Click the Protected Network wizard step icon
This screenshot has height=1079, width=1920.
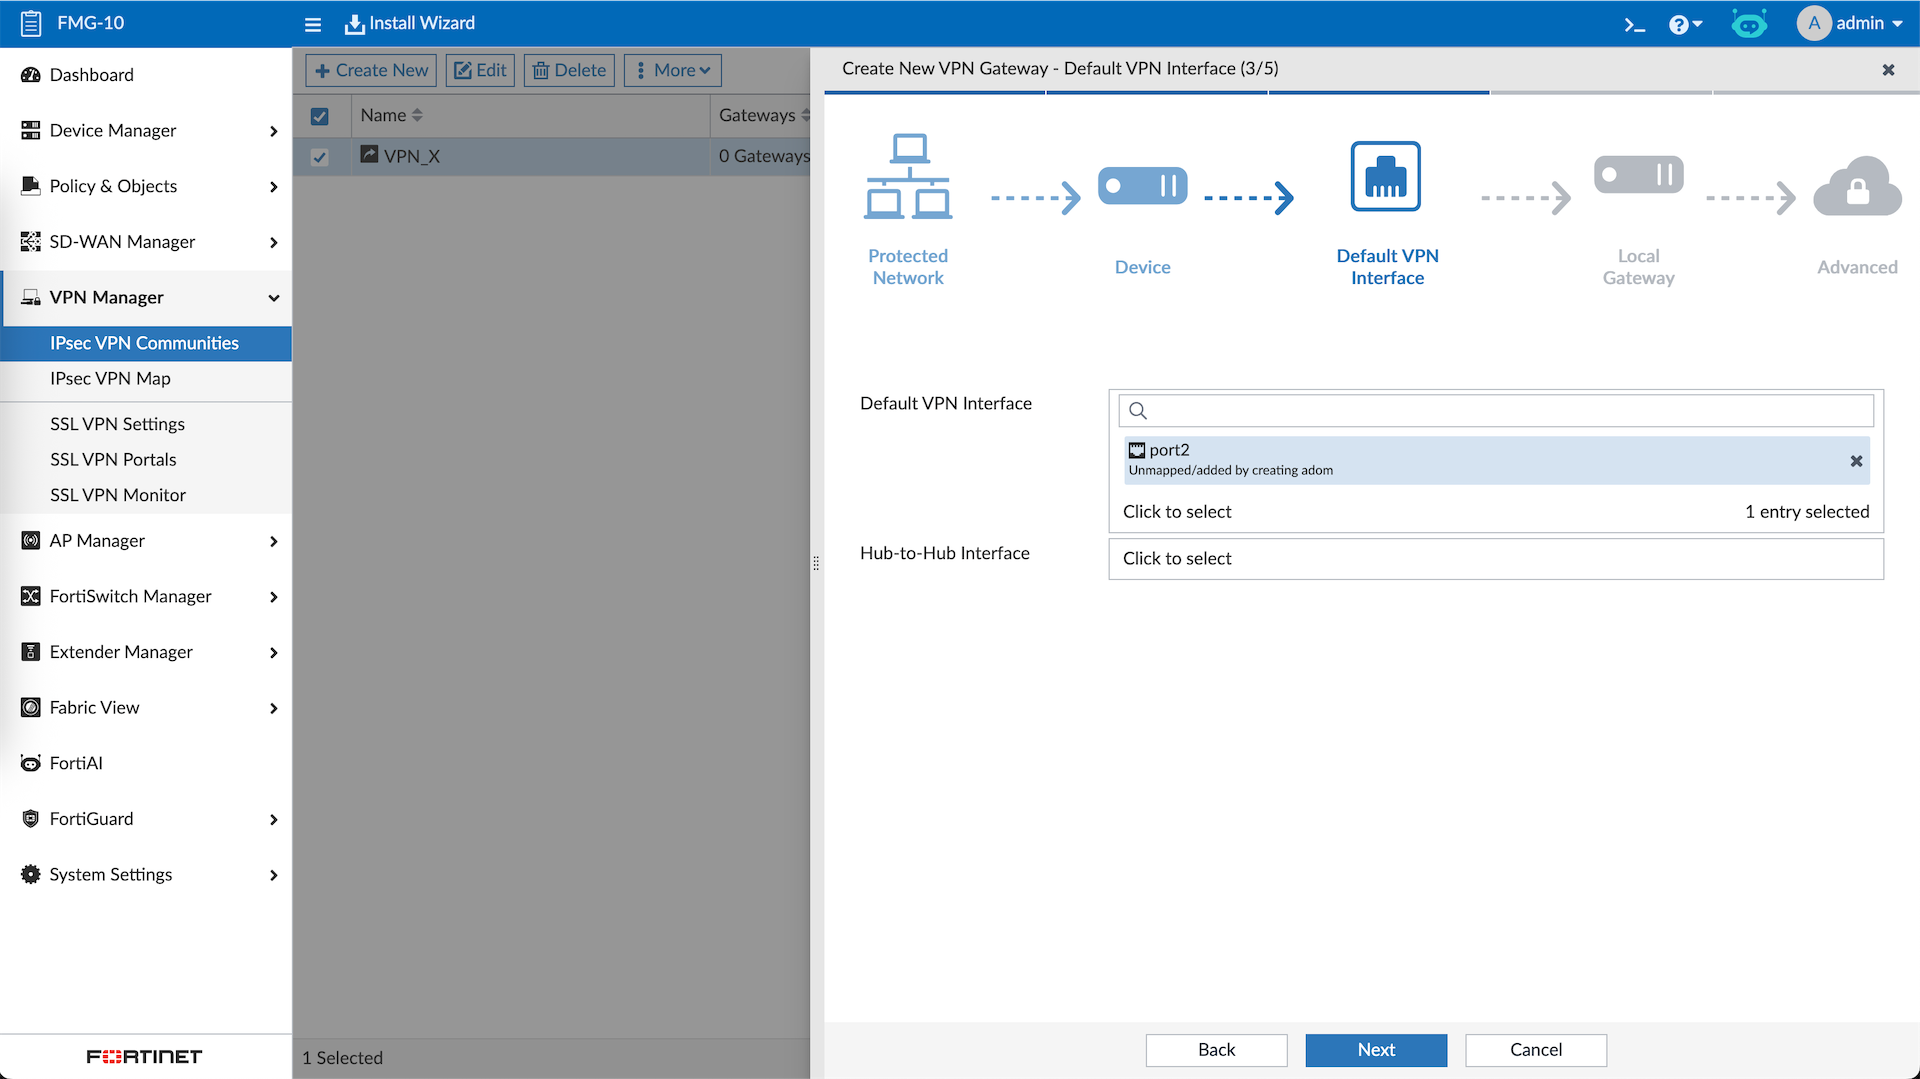click(908, 177)
